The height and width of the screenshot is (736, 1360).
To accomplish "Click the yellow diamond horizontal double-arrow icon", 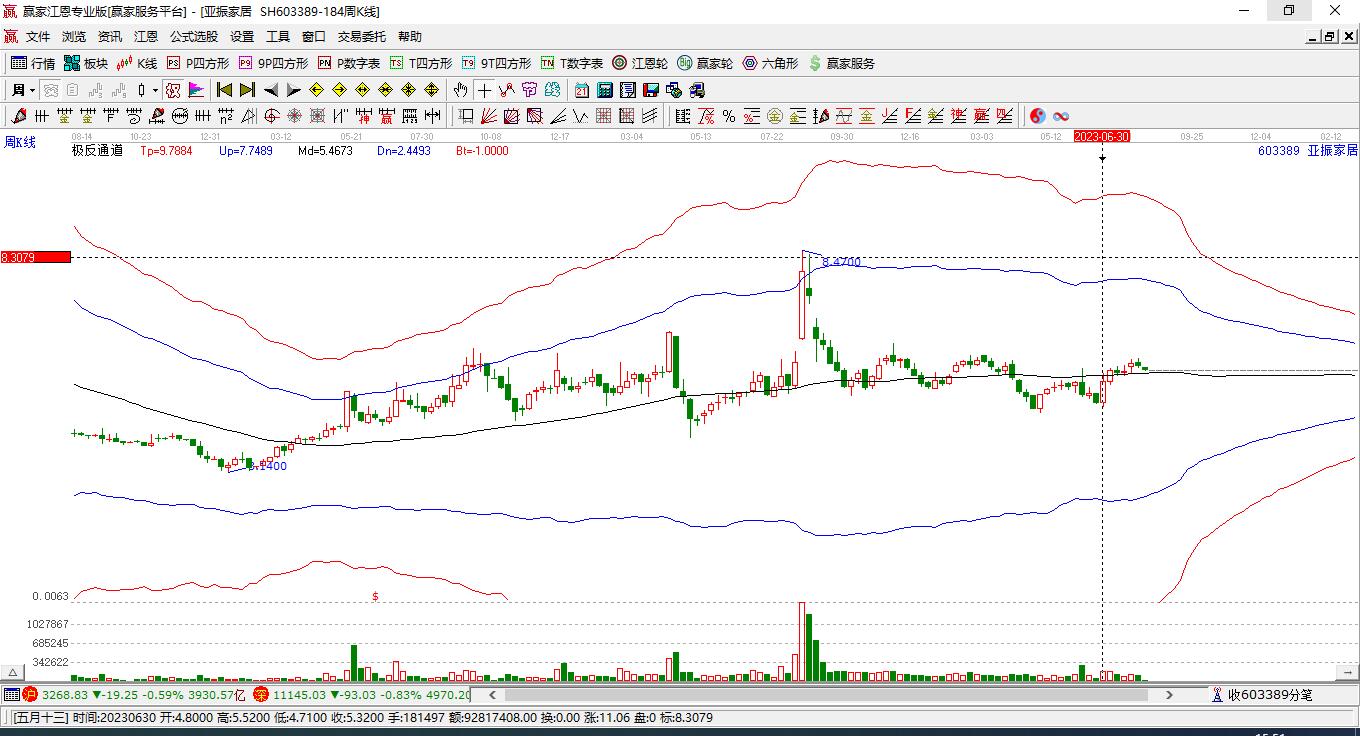I will pyautogui.click(x=363, y=90).
